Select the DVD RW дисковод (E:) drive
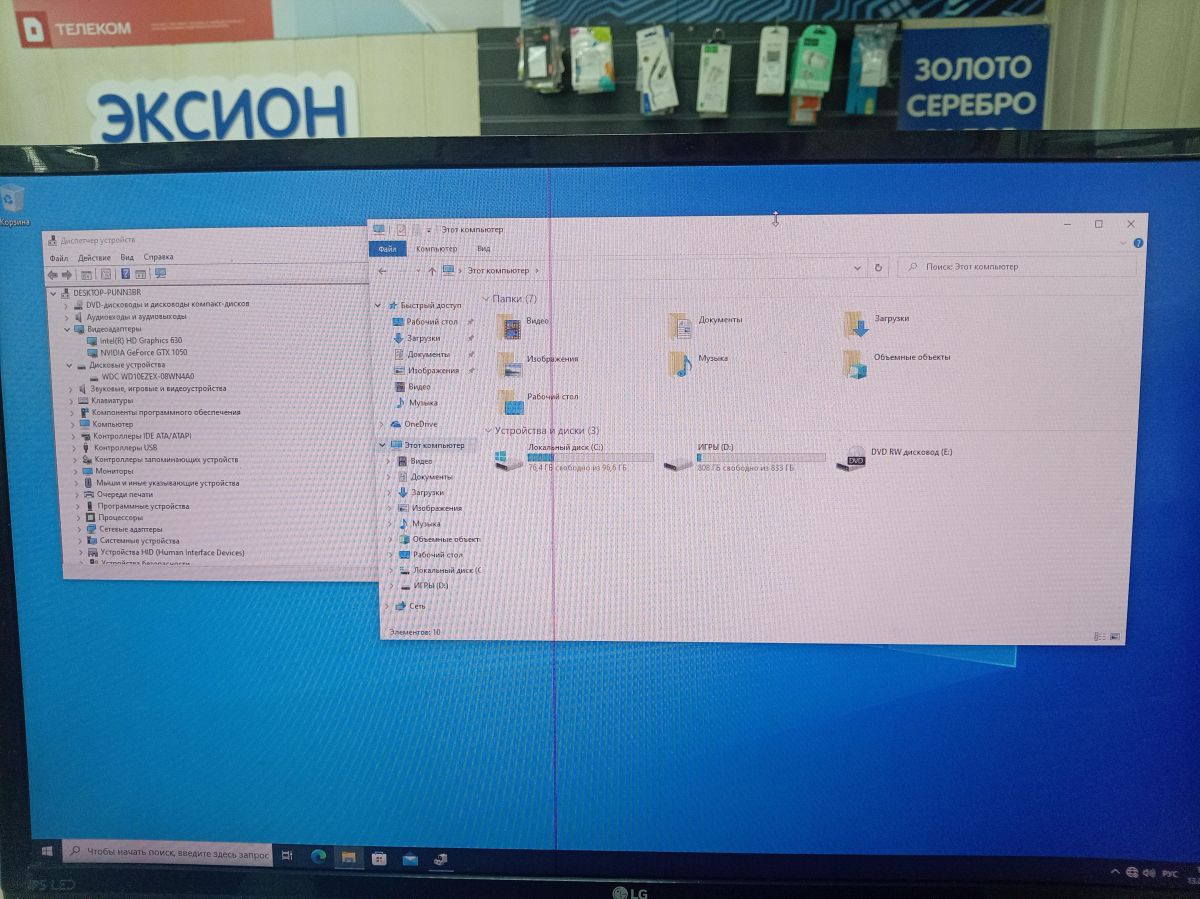Screen dimensions: 1200x899 tap(851, 457)
